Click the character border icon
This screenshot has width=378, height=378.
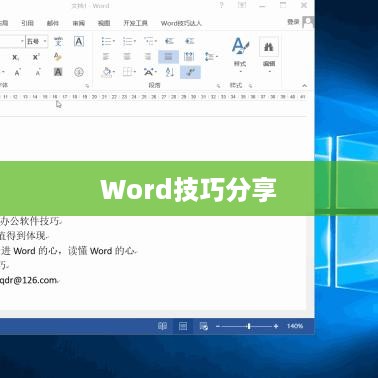79,41
